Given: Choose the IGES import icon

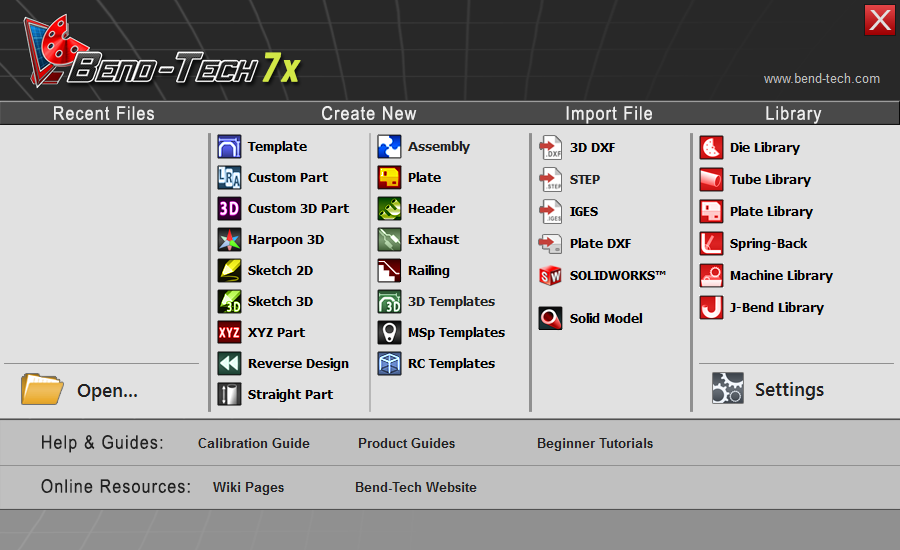Looking at the screenshot, I should (550, 212).
